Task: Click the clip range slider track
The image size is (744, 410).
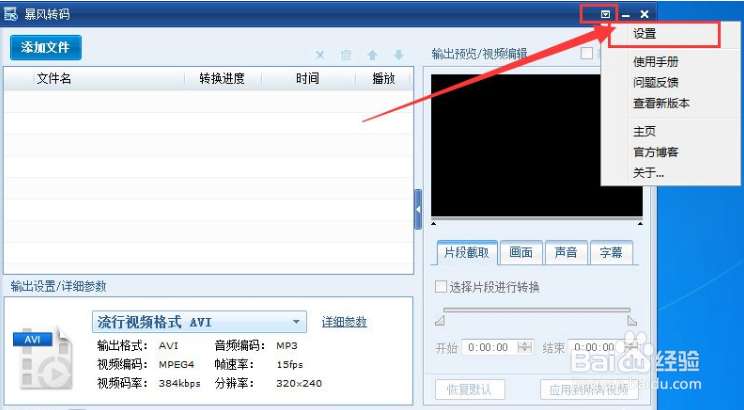Action: pyautogui.click(x=537, y=310)
